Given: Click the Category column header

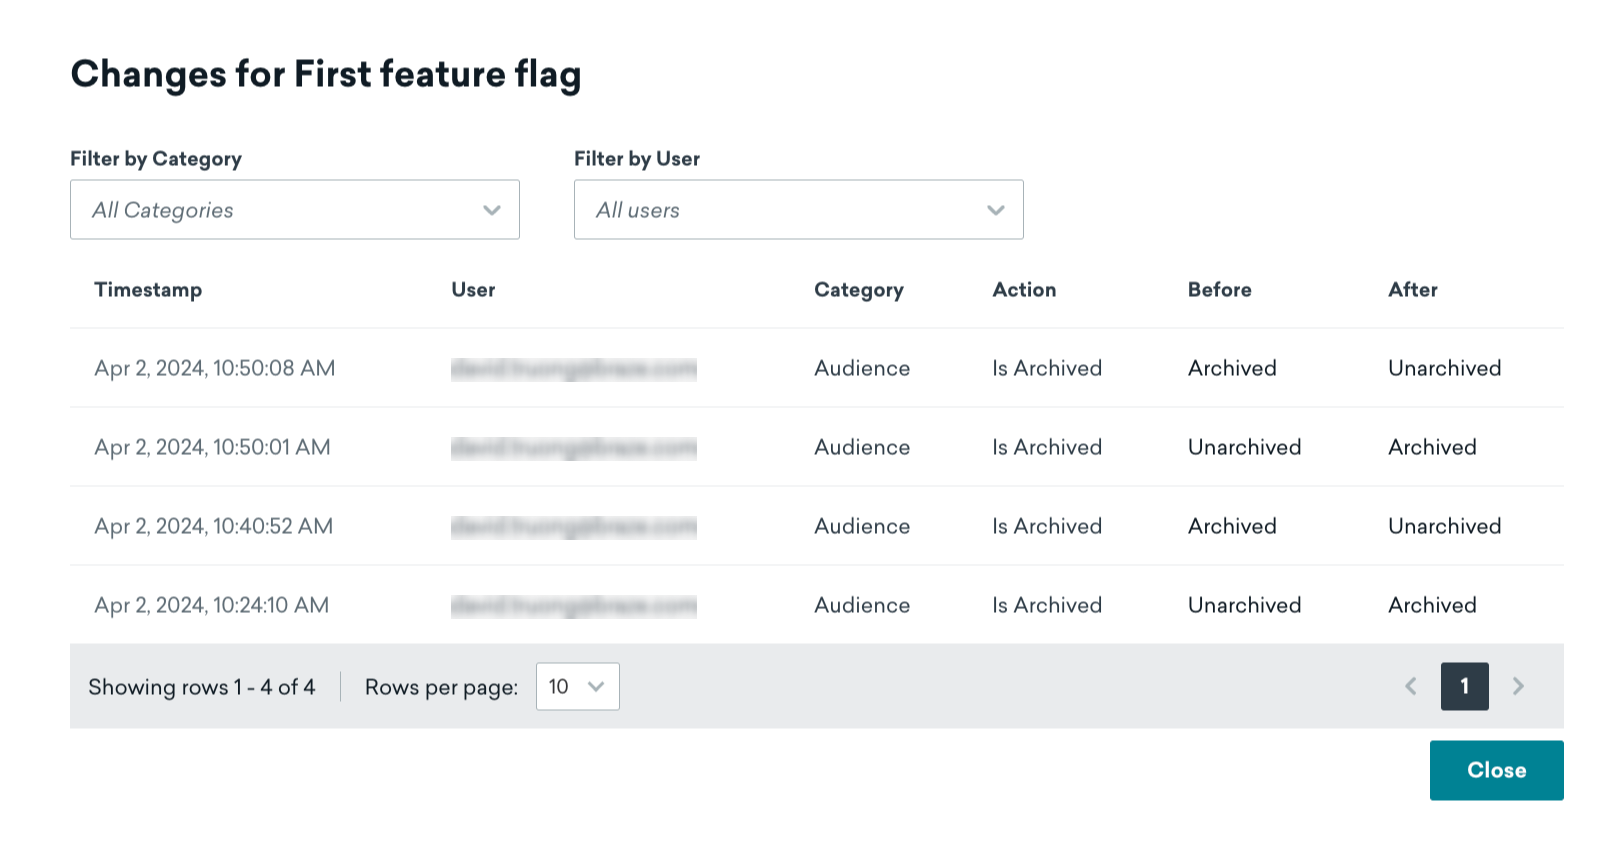Looking at the screenshot, I should (x=859, y=290).
